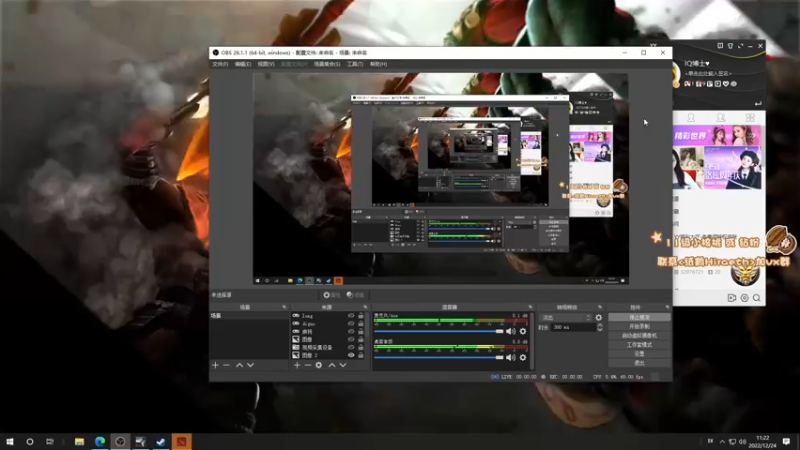Open the Windows Start menu

click(10, 441)
